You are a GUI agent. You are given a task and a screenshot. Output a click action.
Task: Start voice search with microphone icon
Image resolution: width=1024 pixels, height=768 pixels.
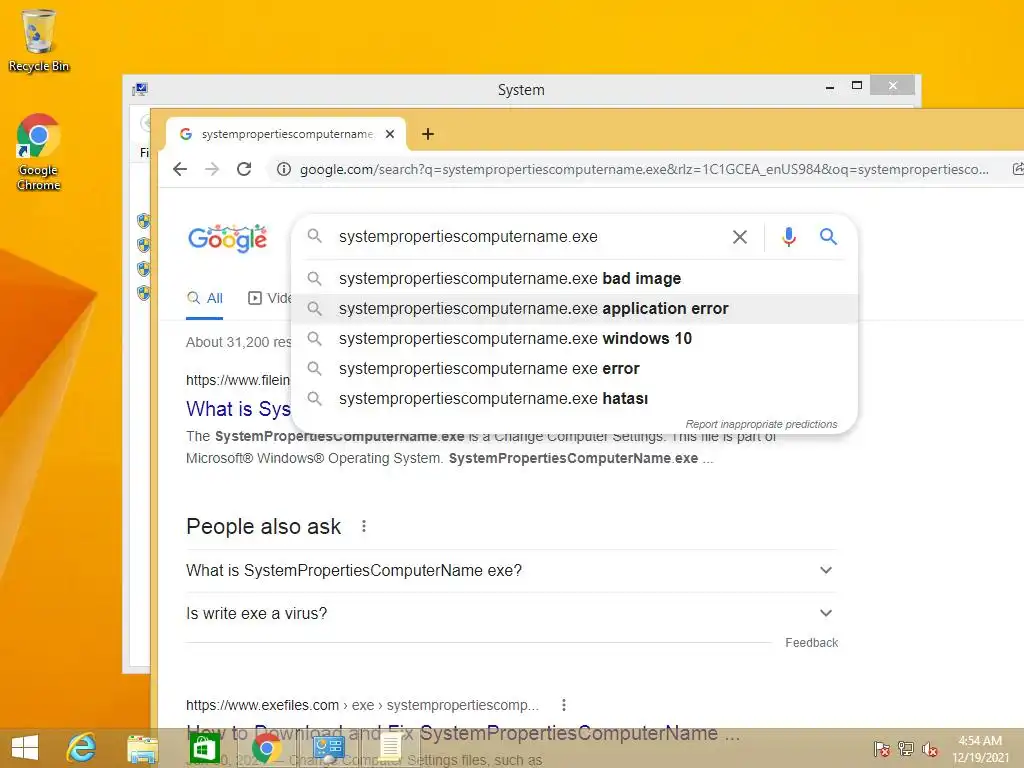tap(789, 236)
